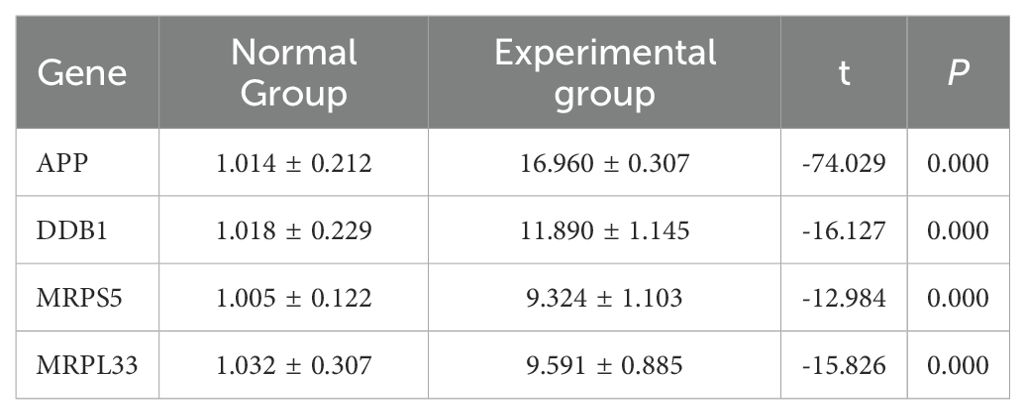Image resolution: width=1025 pixels, height=414 pixels.
Task: Click the t value -12.984
Action: pos(845,298)
